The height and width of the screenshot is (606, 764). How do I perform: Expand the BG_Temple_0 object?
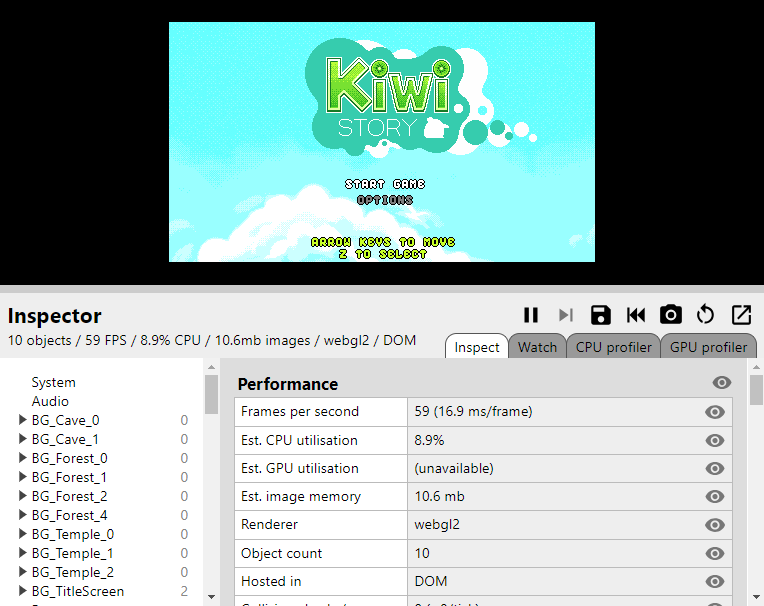(22, 533)
